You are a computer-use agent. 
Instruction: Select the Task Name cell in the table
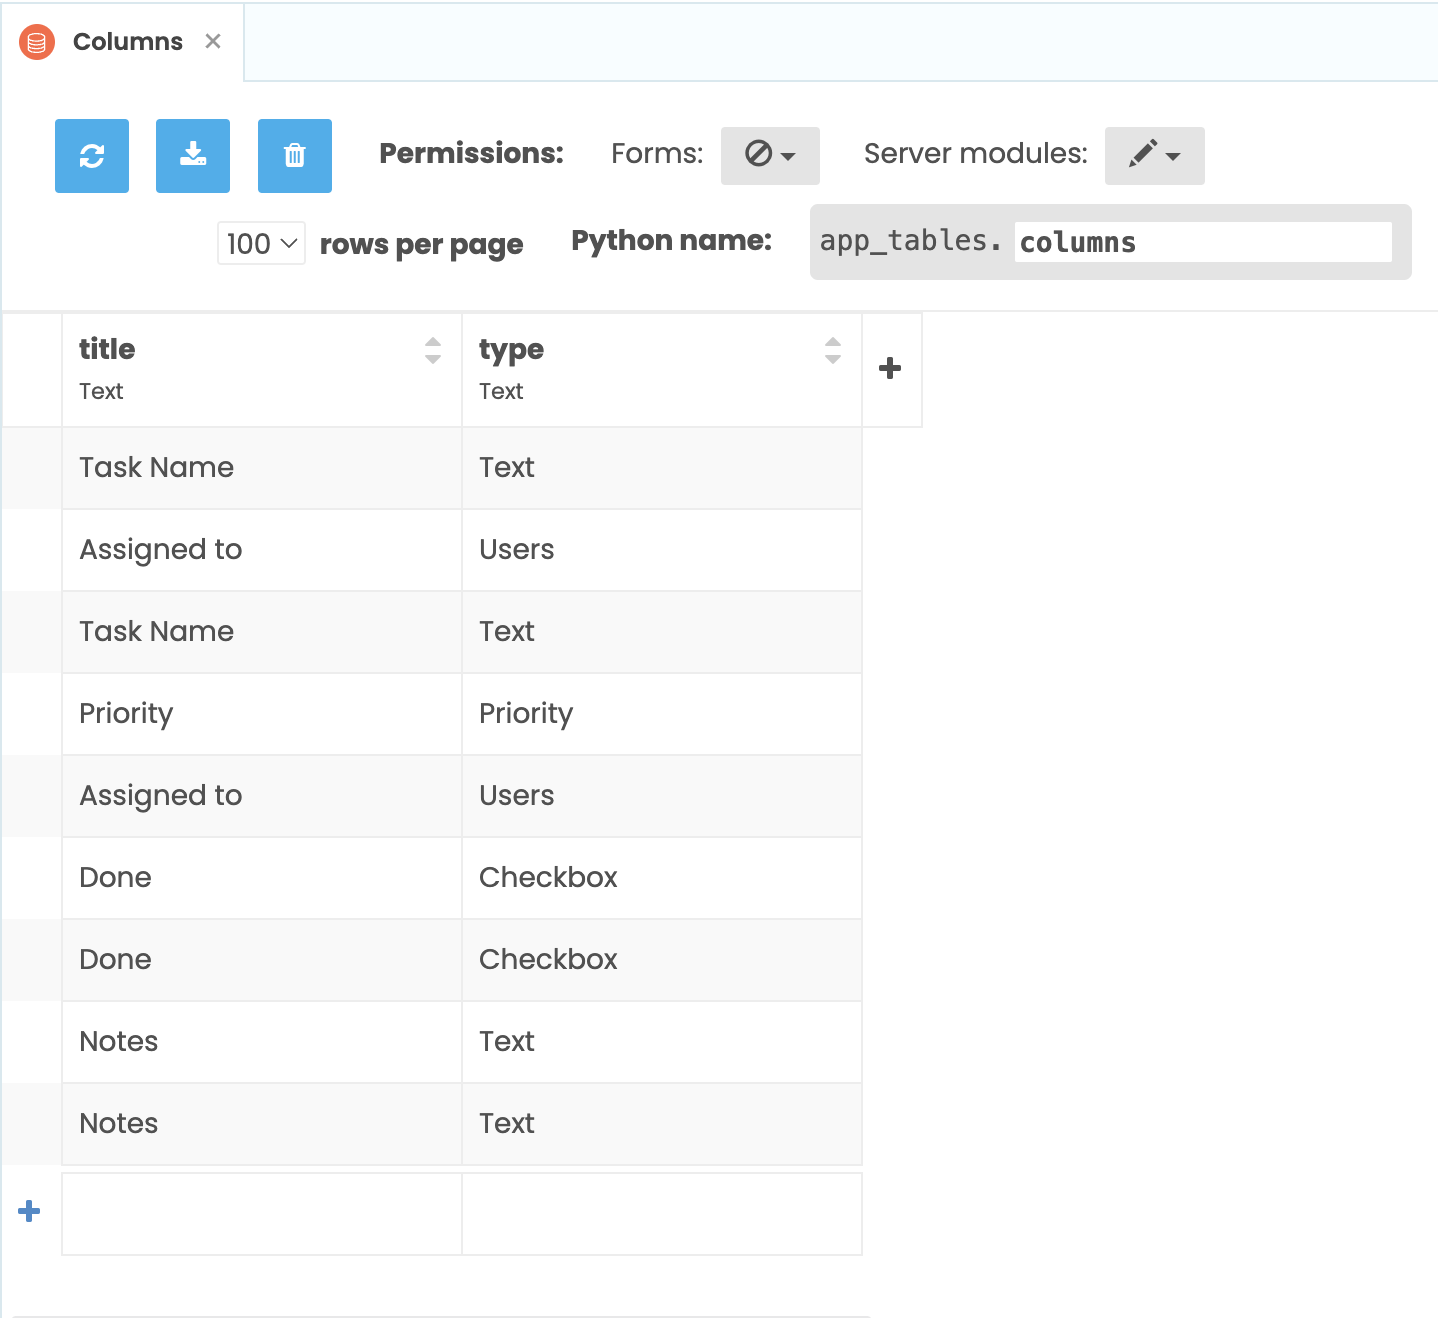(x=156, y=468)
